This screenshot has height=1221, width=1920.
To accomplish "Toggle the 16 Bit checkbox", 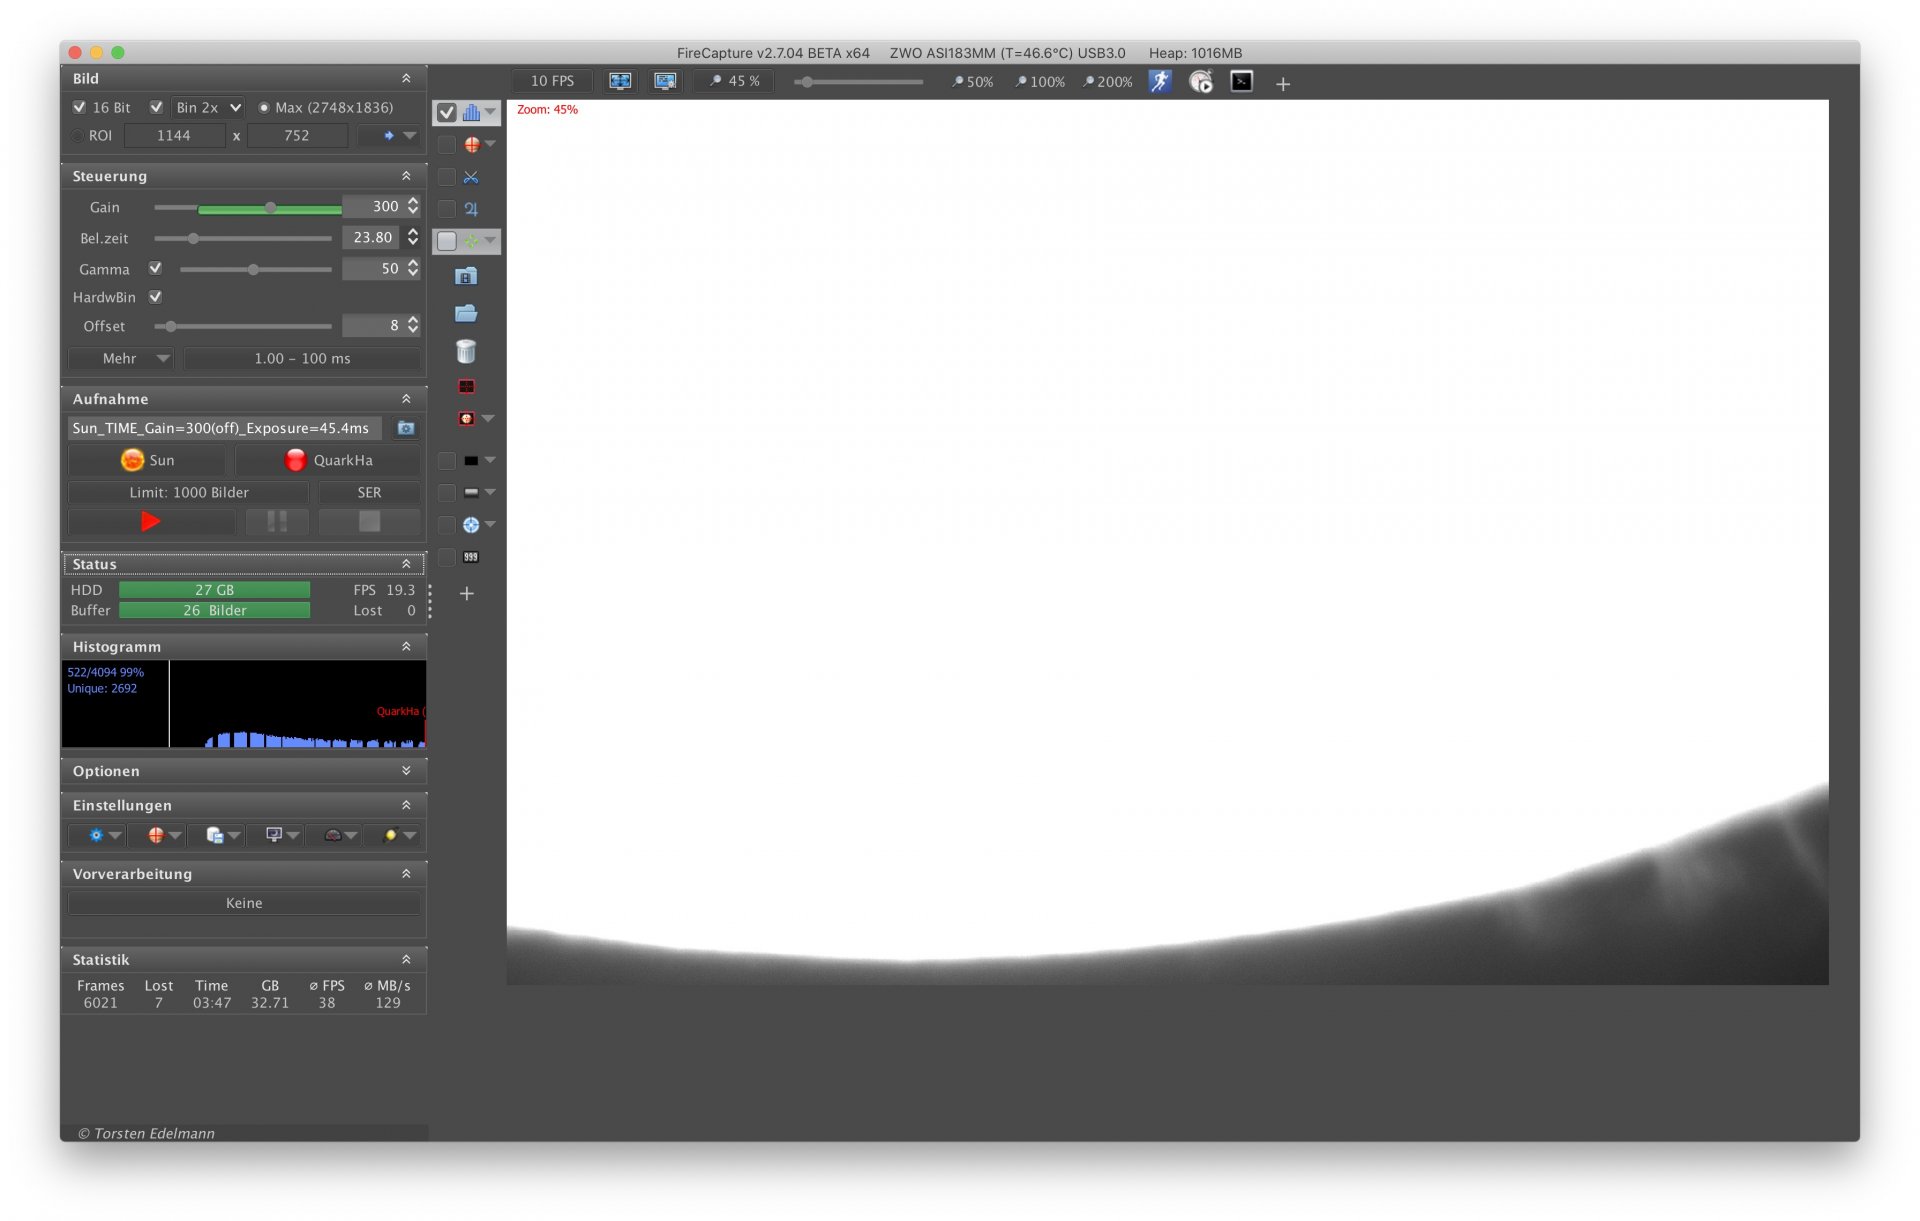I will 79,107.
